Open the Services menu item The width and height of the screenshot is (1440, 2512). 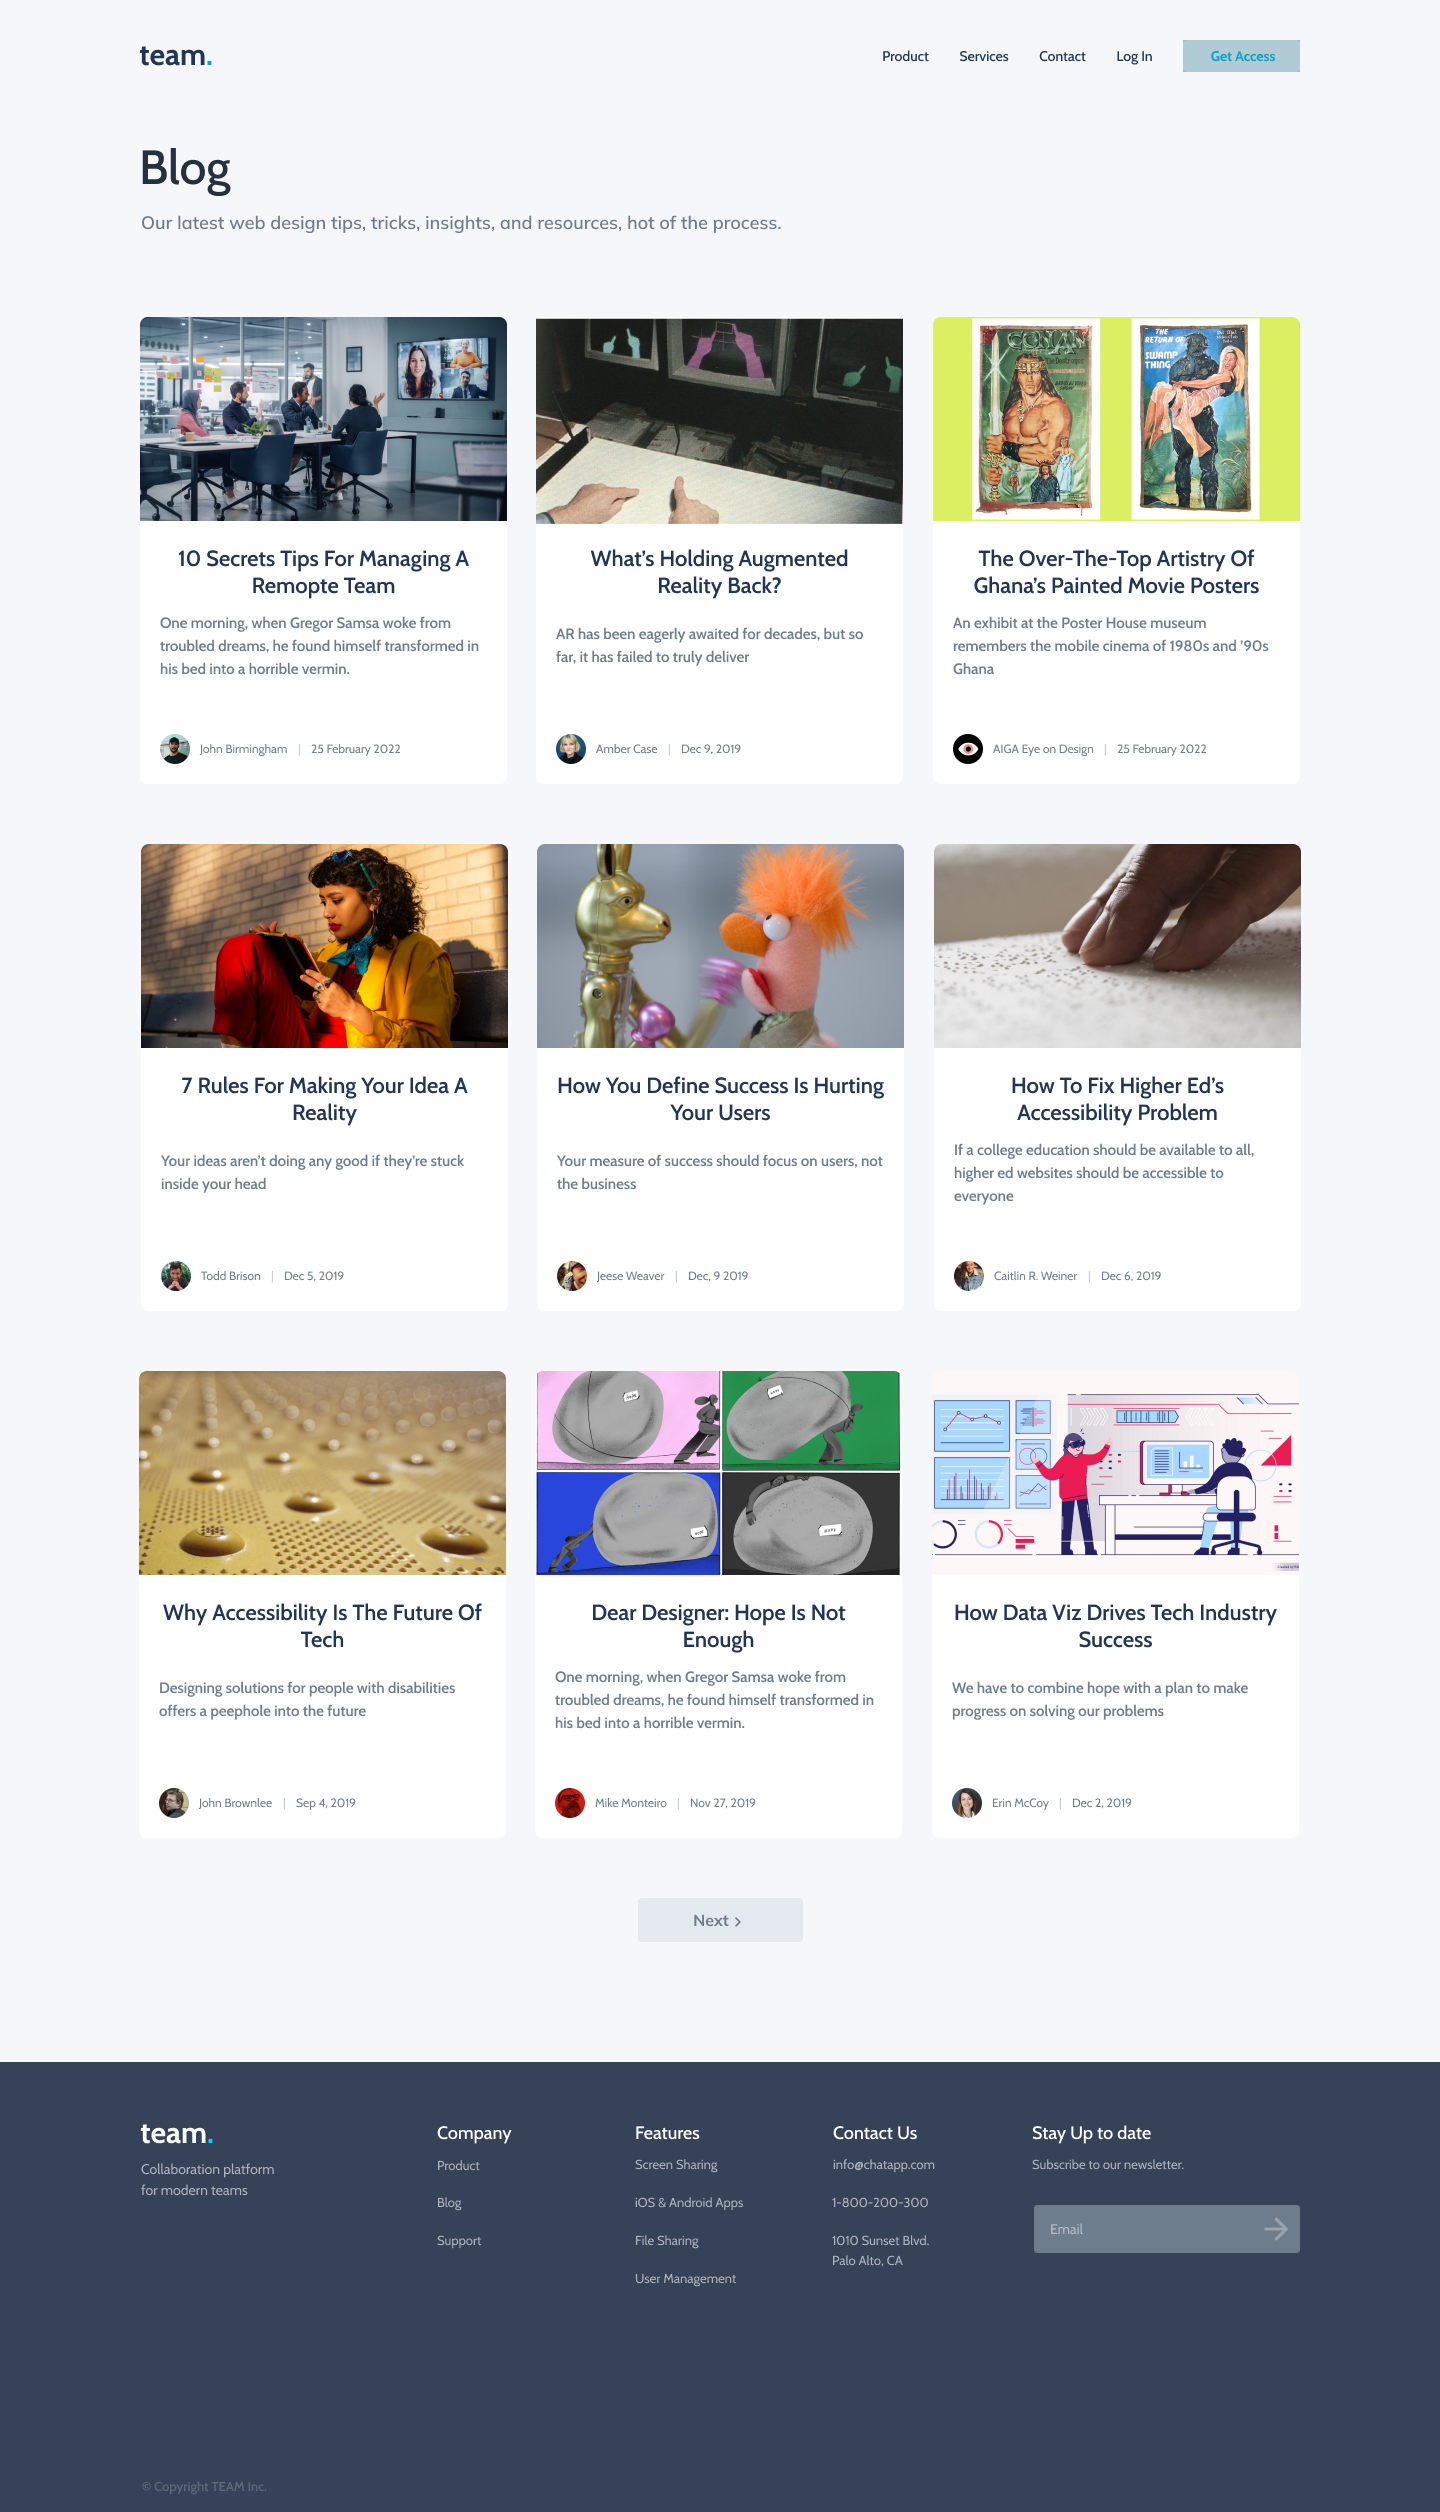tap(984, 56)
